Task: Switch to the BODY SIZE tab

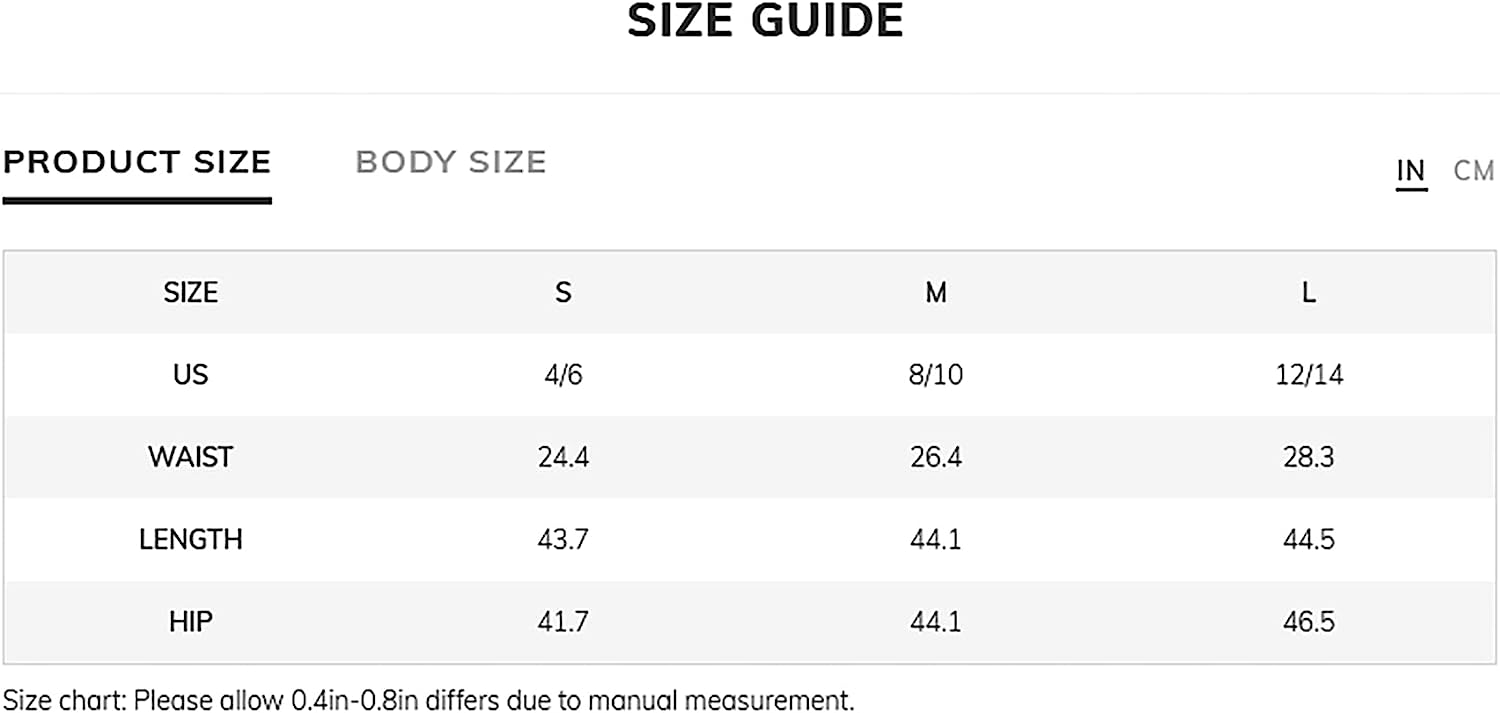Action: (451, 162)
